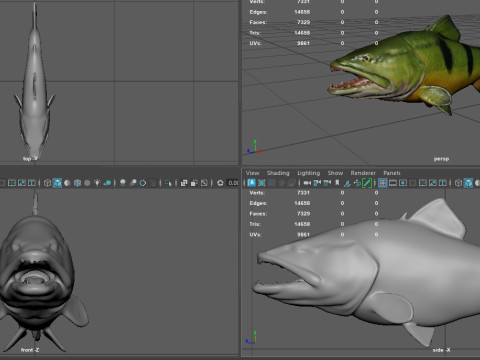Toggle Safe Action in front view toolbar
Viewport: 480px width, 360px height.
tap(22, 183)
